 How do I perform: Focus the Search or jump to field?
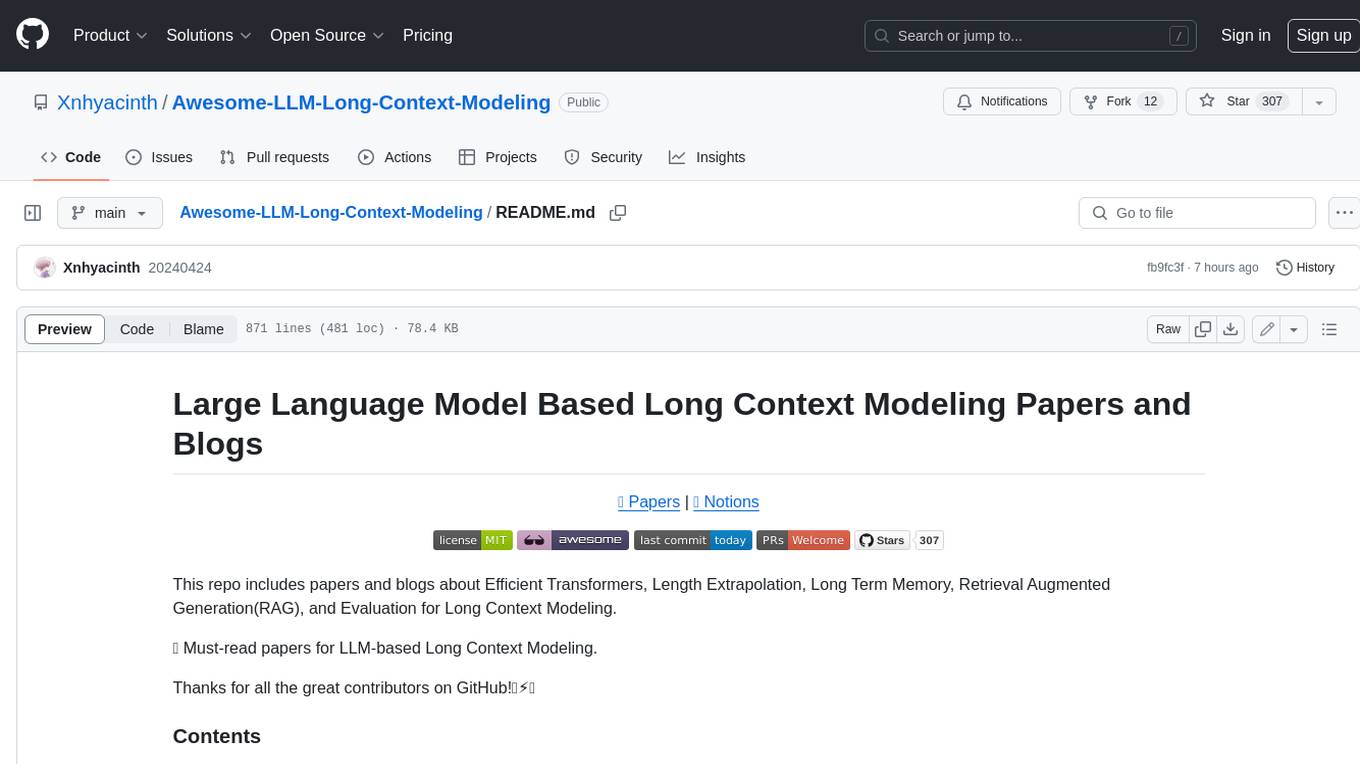[x=1031, y=36]
